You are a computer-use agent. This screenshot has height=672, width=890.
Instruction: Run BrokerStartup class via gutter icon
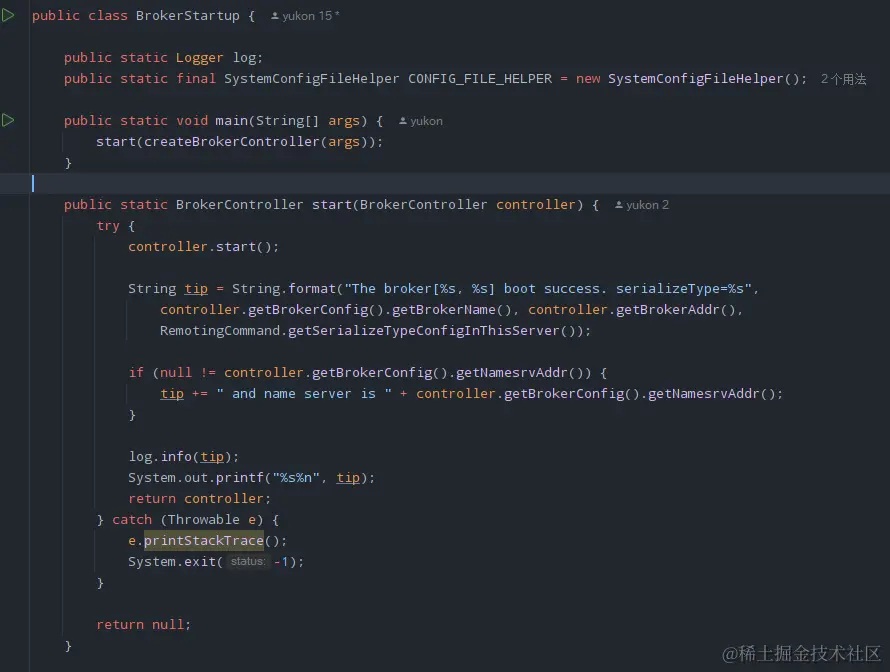point(8,16)
